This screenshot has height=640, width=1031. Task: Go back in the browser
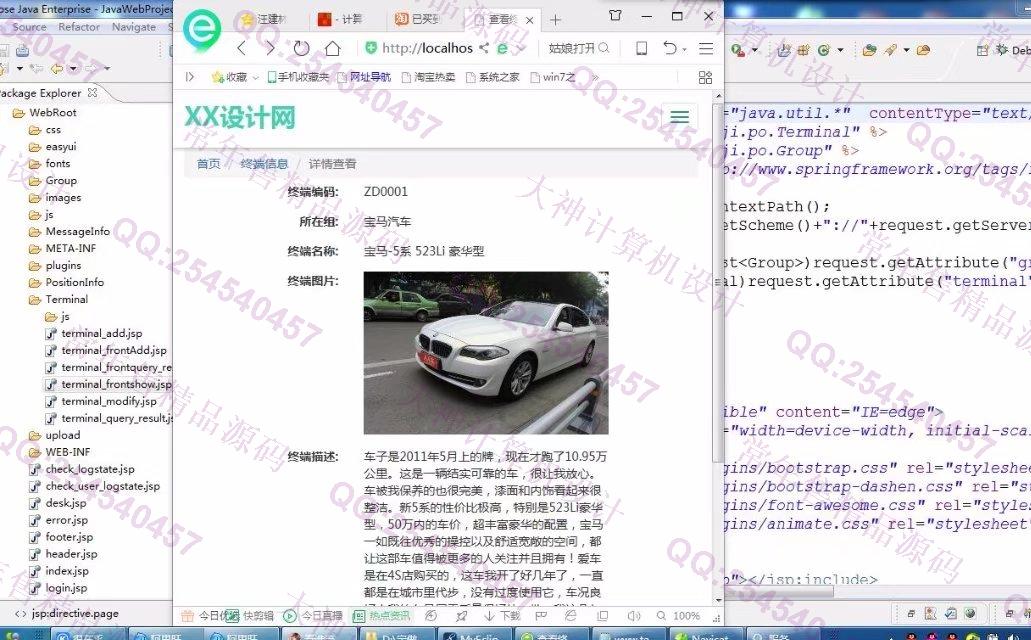point(241,48)
